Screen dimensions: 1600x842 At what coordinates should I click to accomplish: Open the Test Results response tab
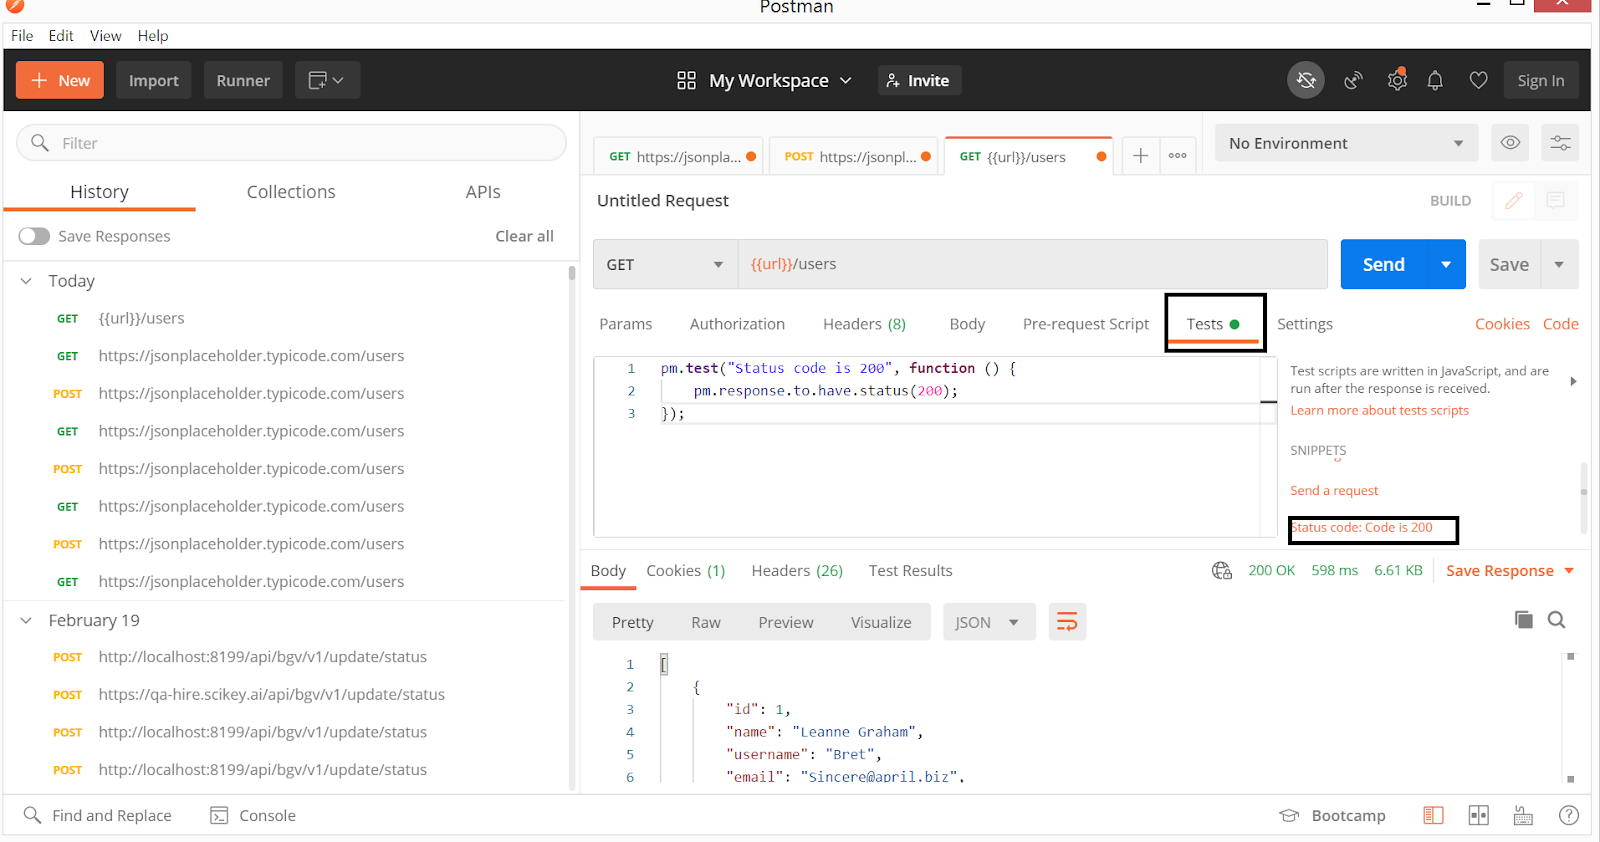[910, 570]
